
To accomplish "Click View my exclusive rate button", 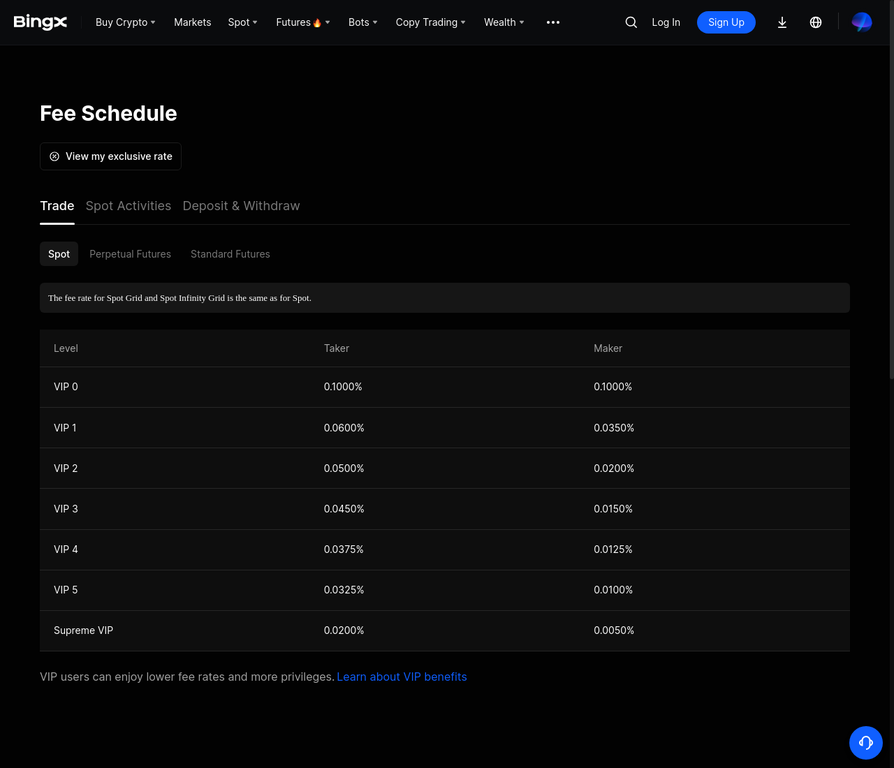I will tap(111, 156).
